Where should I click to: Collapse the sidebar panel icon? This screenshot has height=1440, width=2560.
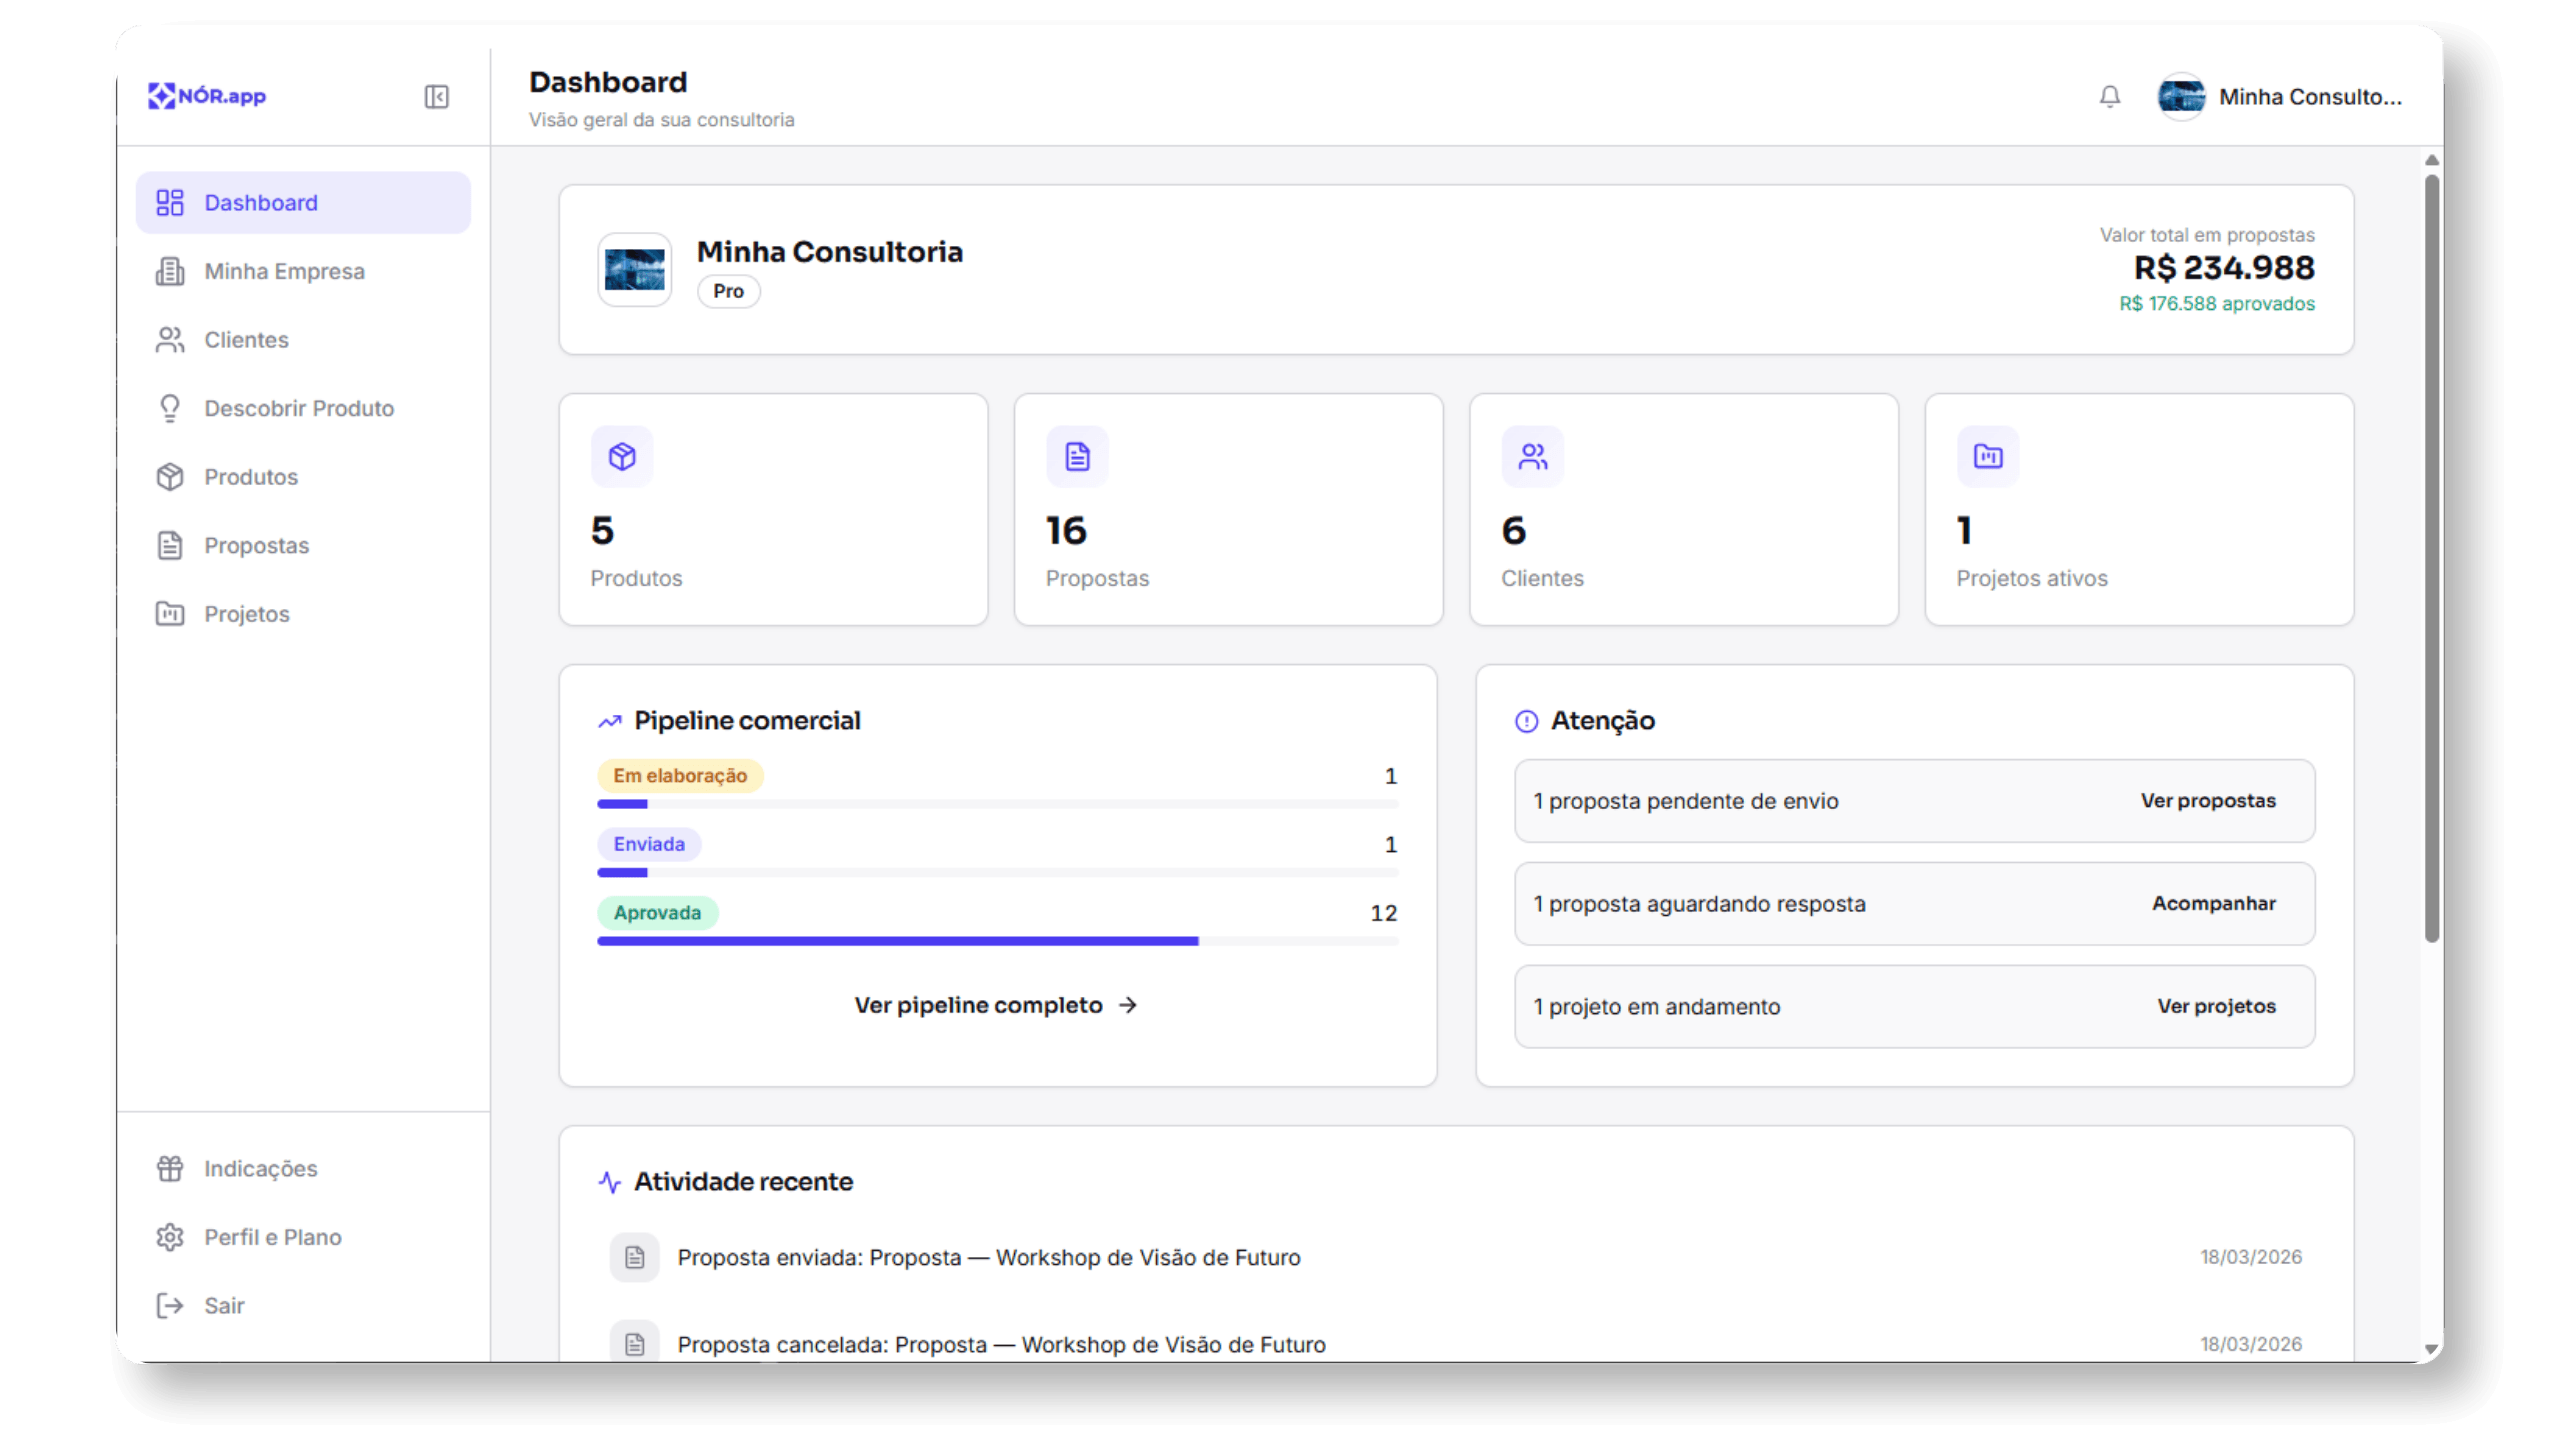(436, 96)
